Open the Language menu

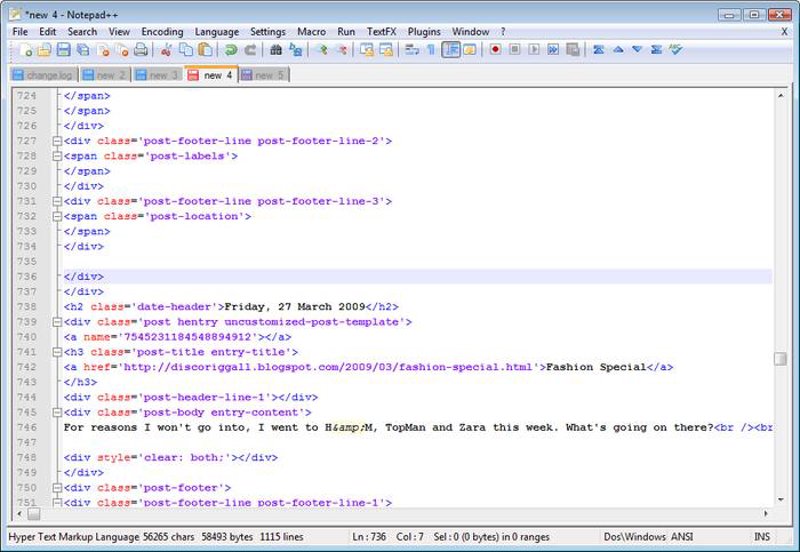(x=217, y=32)
